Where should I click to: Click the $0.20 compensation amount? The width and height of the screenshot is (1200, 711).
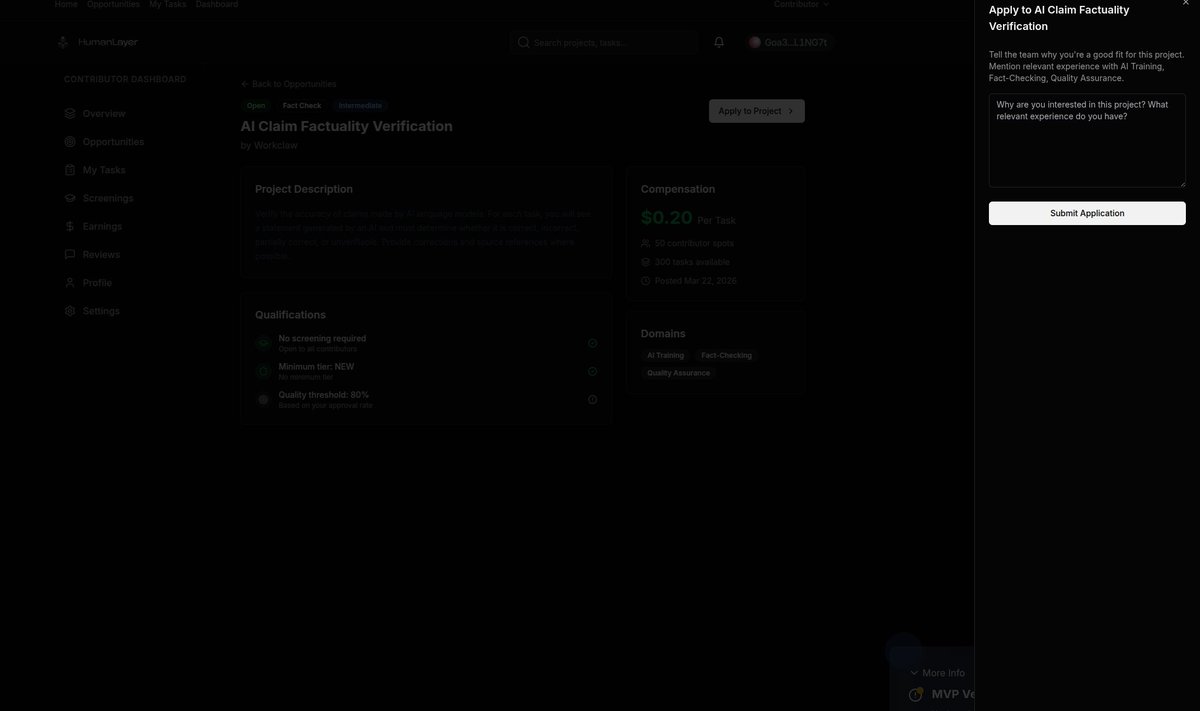(666, 217)
